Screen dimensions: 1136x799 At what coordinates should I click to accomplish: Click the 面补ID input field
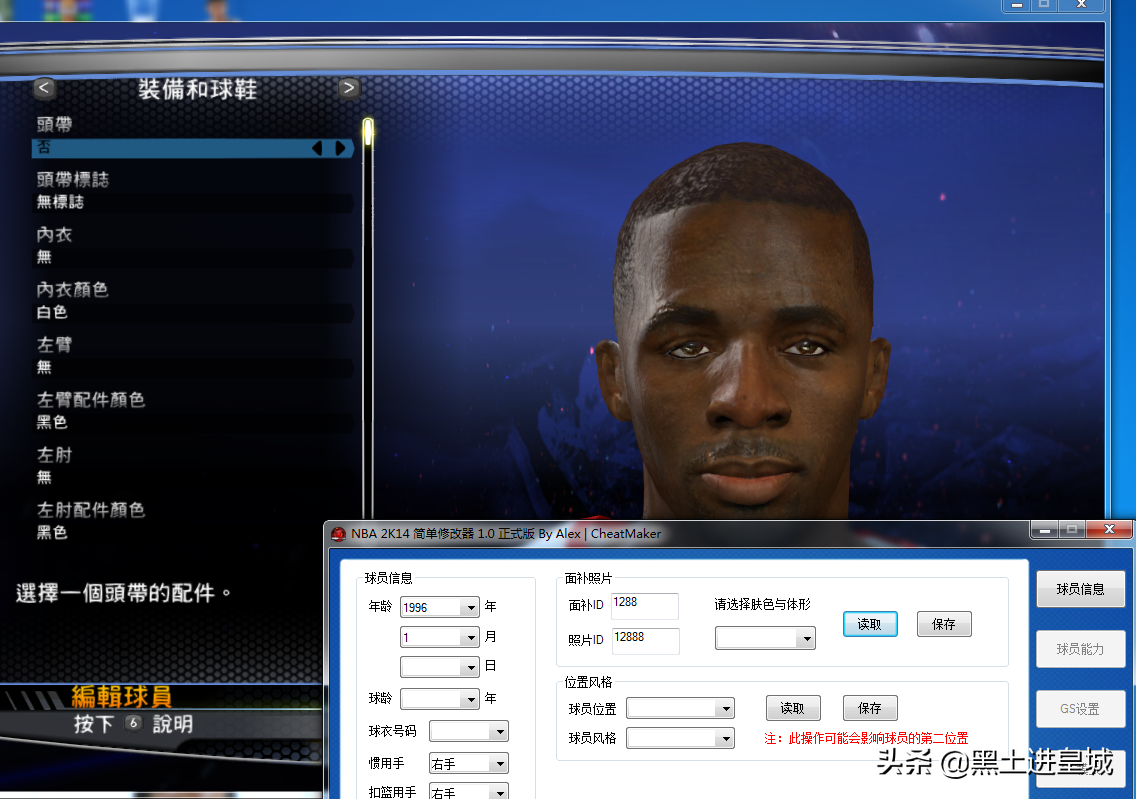coord(645,606)
